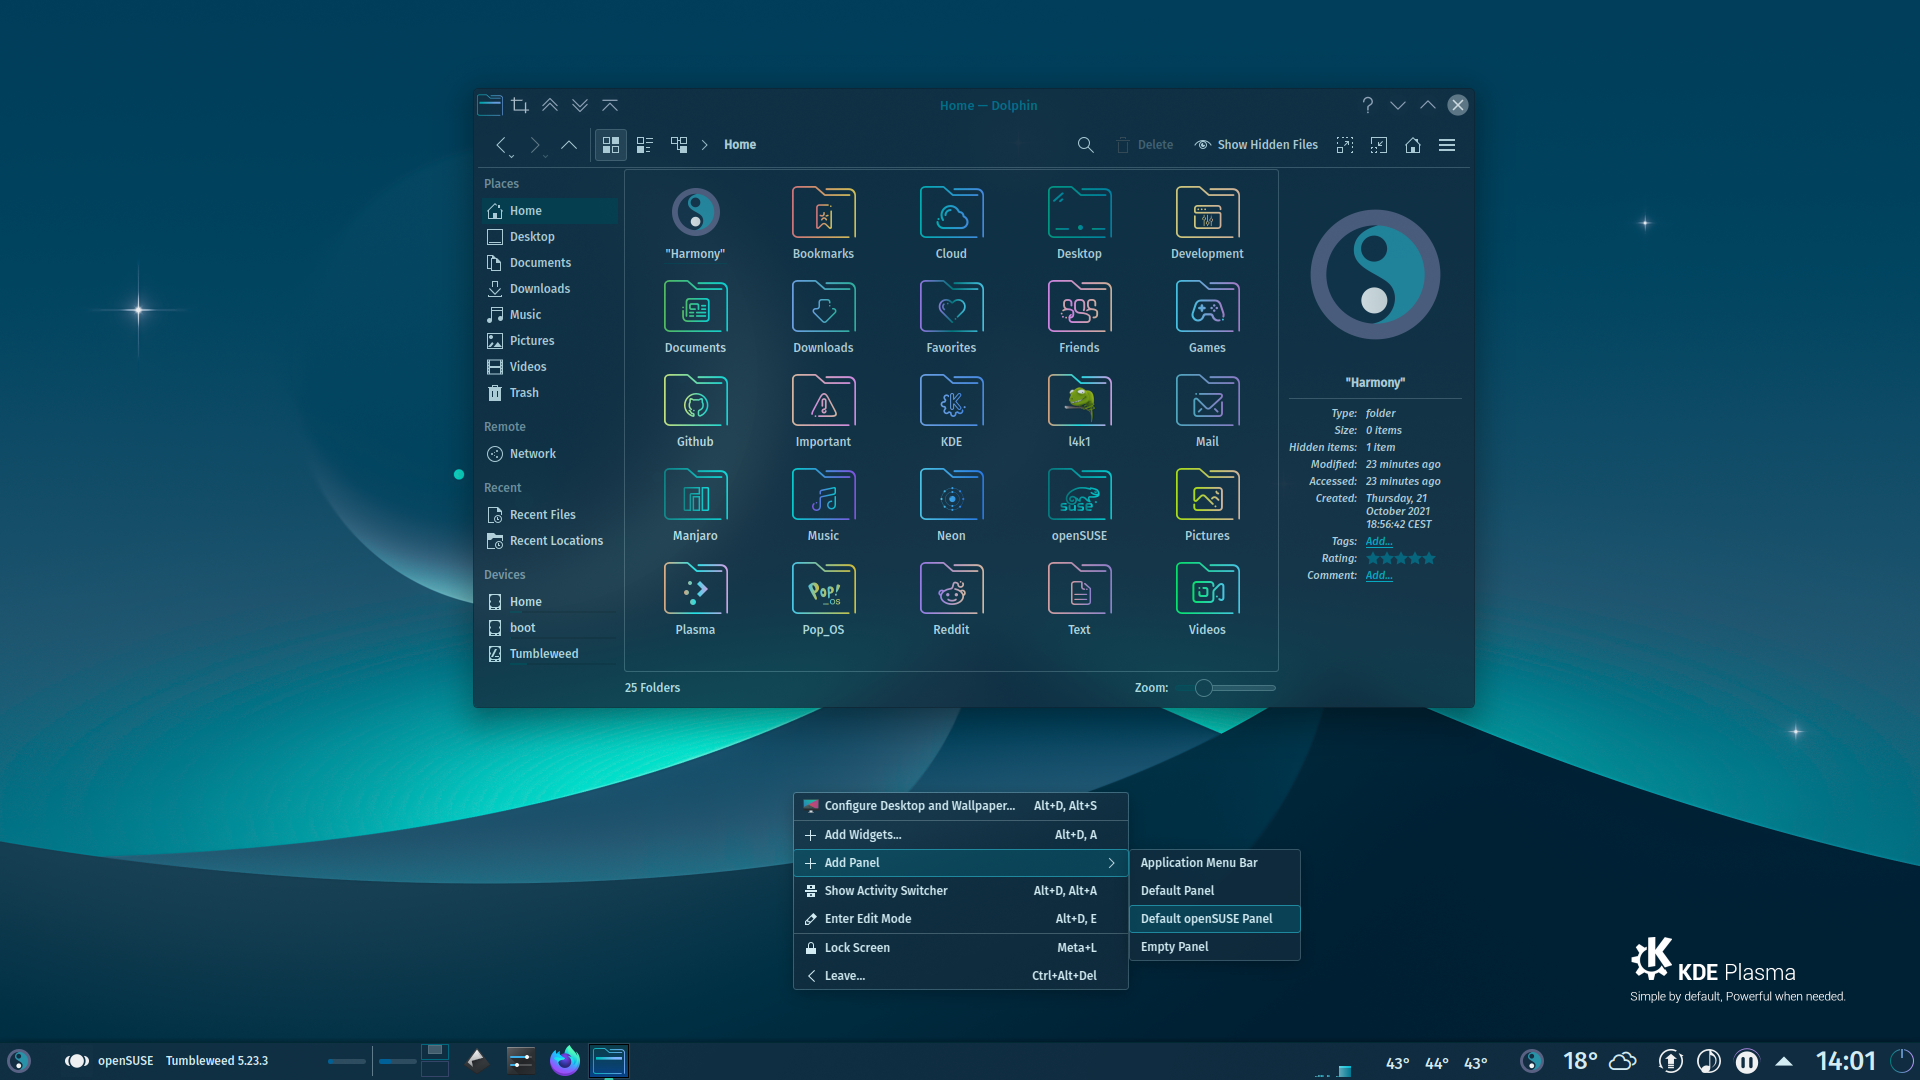Open Recent Files in sidebar

[x=550, y=515]
